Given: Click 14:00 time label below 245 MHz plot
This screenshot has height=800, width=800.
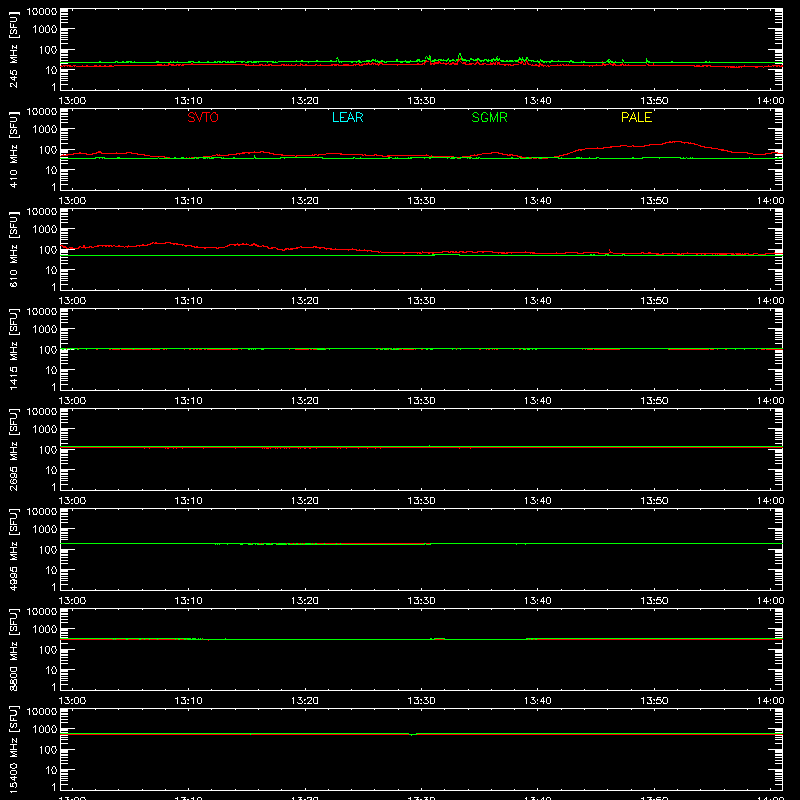Looking at the screenshot, I should tap(770, 101).
